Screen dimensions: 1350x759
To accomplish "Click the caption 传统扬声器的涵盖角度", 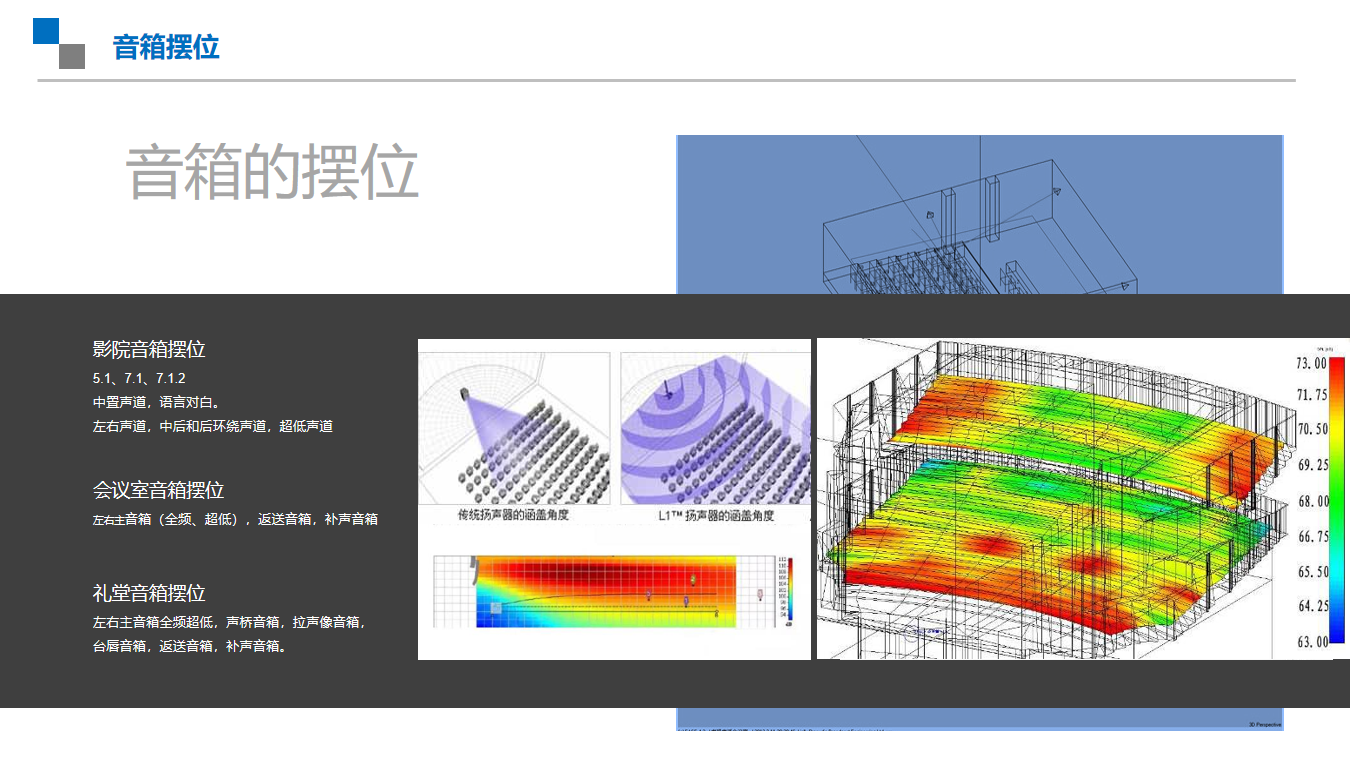I will tap(514, 515).
